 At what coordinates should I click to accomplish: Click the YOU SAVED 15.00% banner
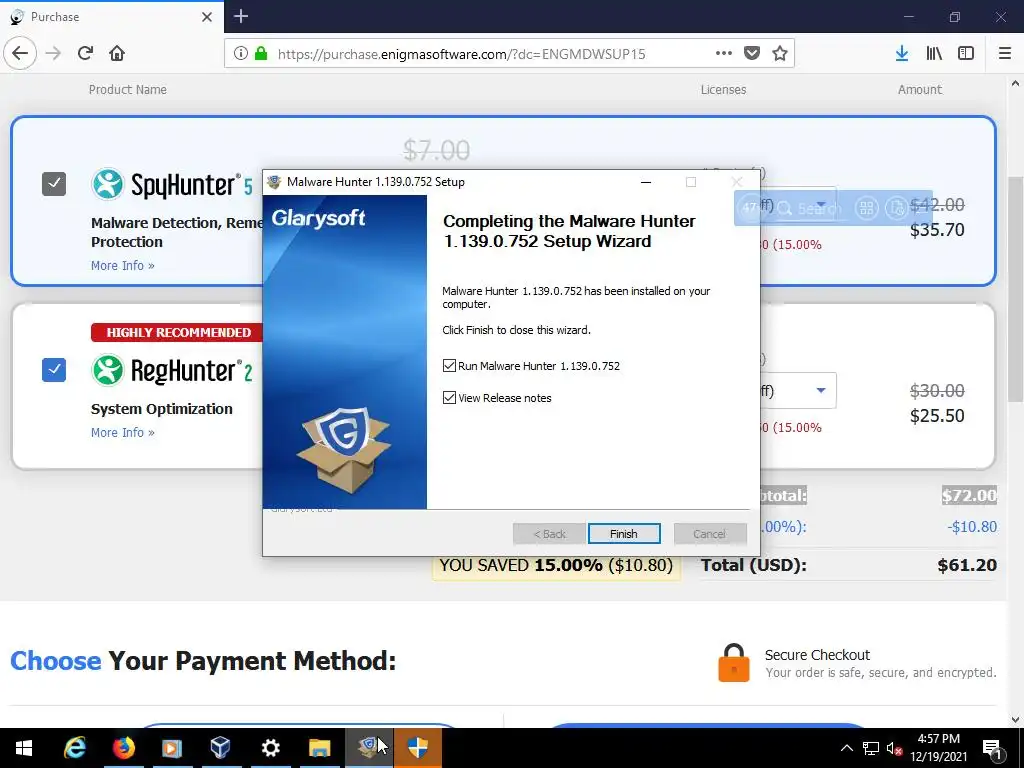coord(556,566)
